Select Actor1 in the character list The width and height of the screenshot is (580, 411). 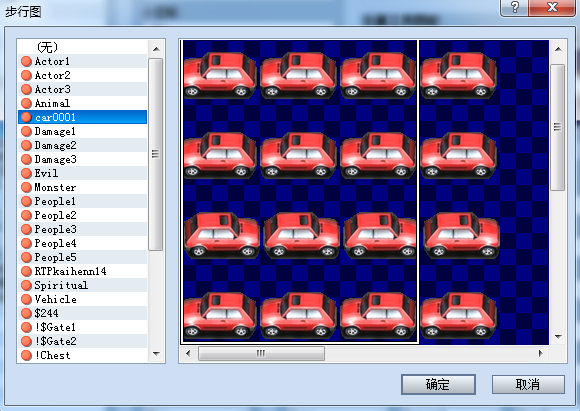click(82, 61)
